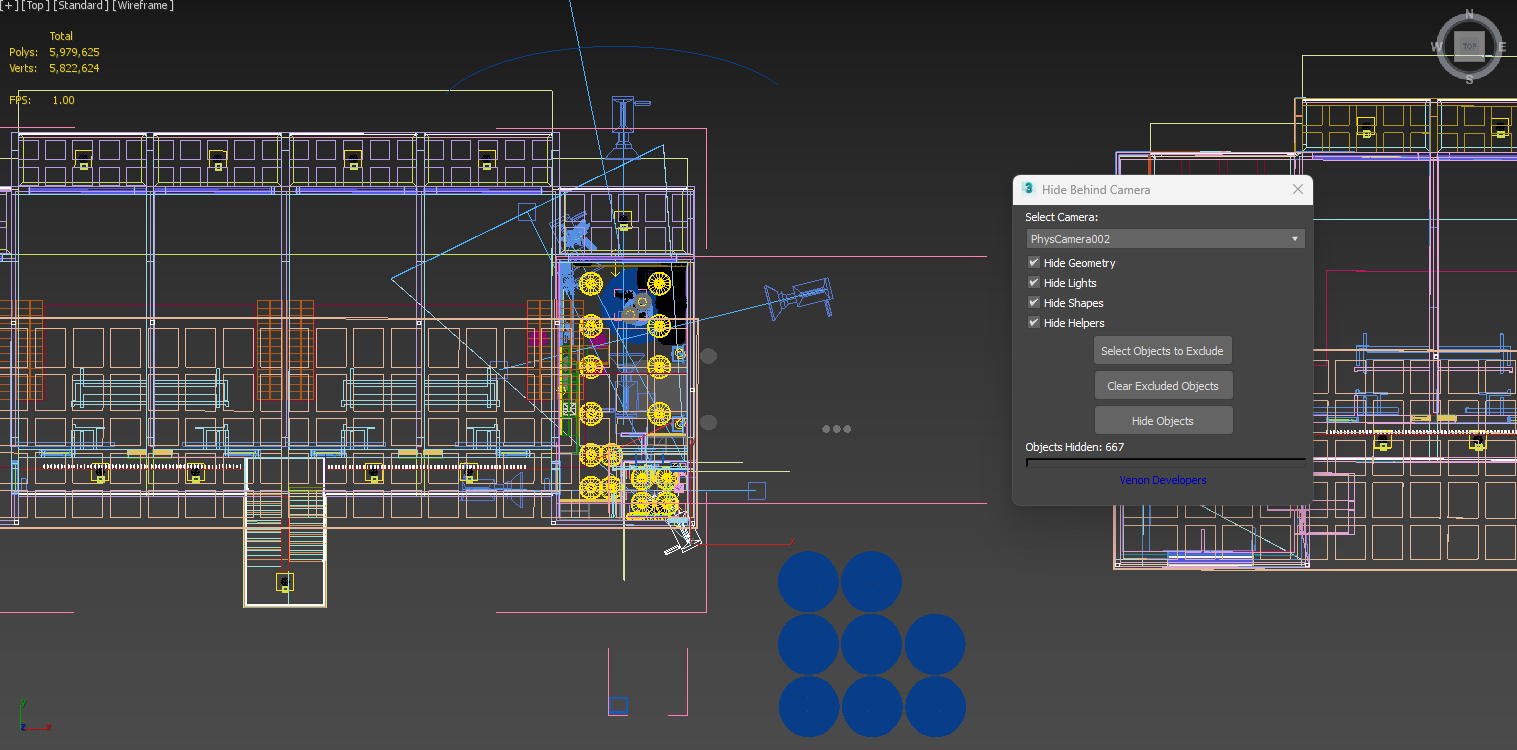Screen dimensions: 1517x750
Task: Open the [+] viewport general menu
Action: pos(9,6)
